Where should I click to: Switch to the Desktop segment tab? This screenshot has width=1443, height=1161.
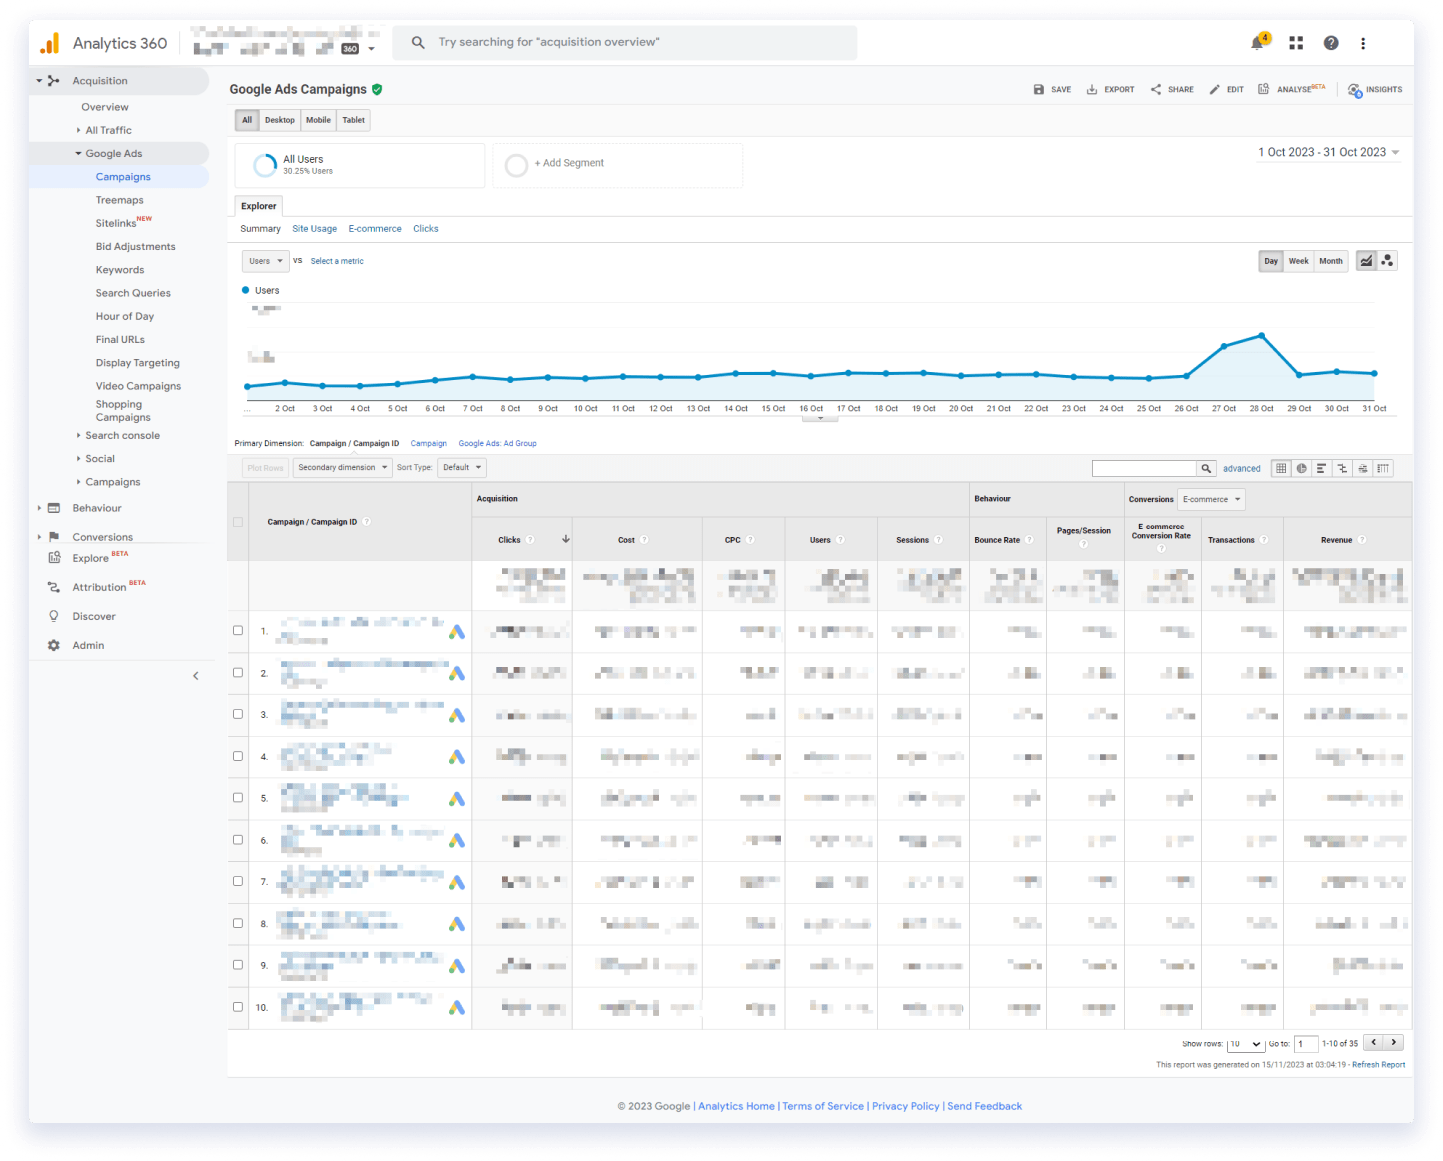tap(280, 120)
